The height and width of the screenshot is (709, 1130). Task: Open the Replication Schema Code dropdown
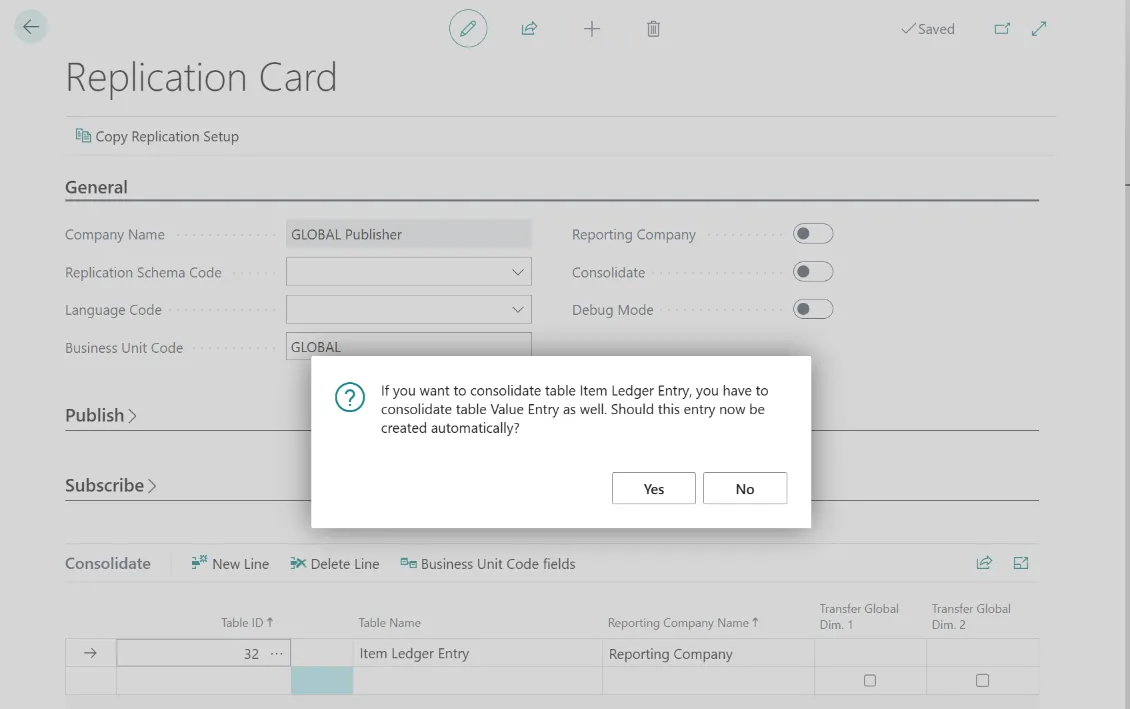517,272
